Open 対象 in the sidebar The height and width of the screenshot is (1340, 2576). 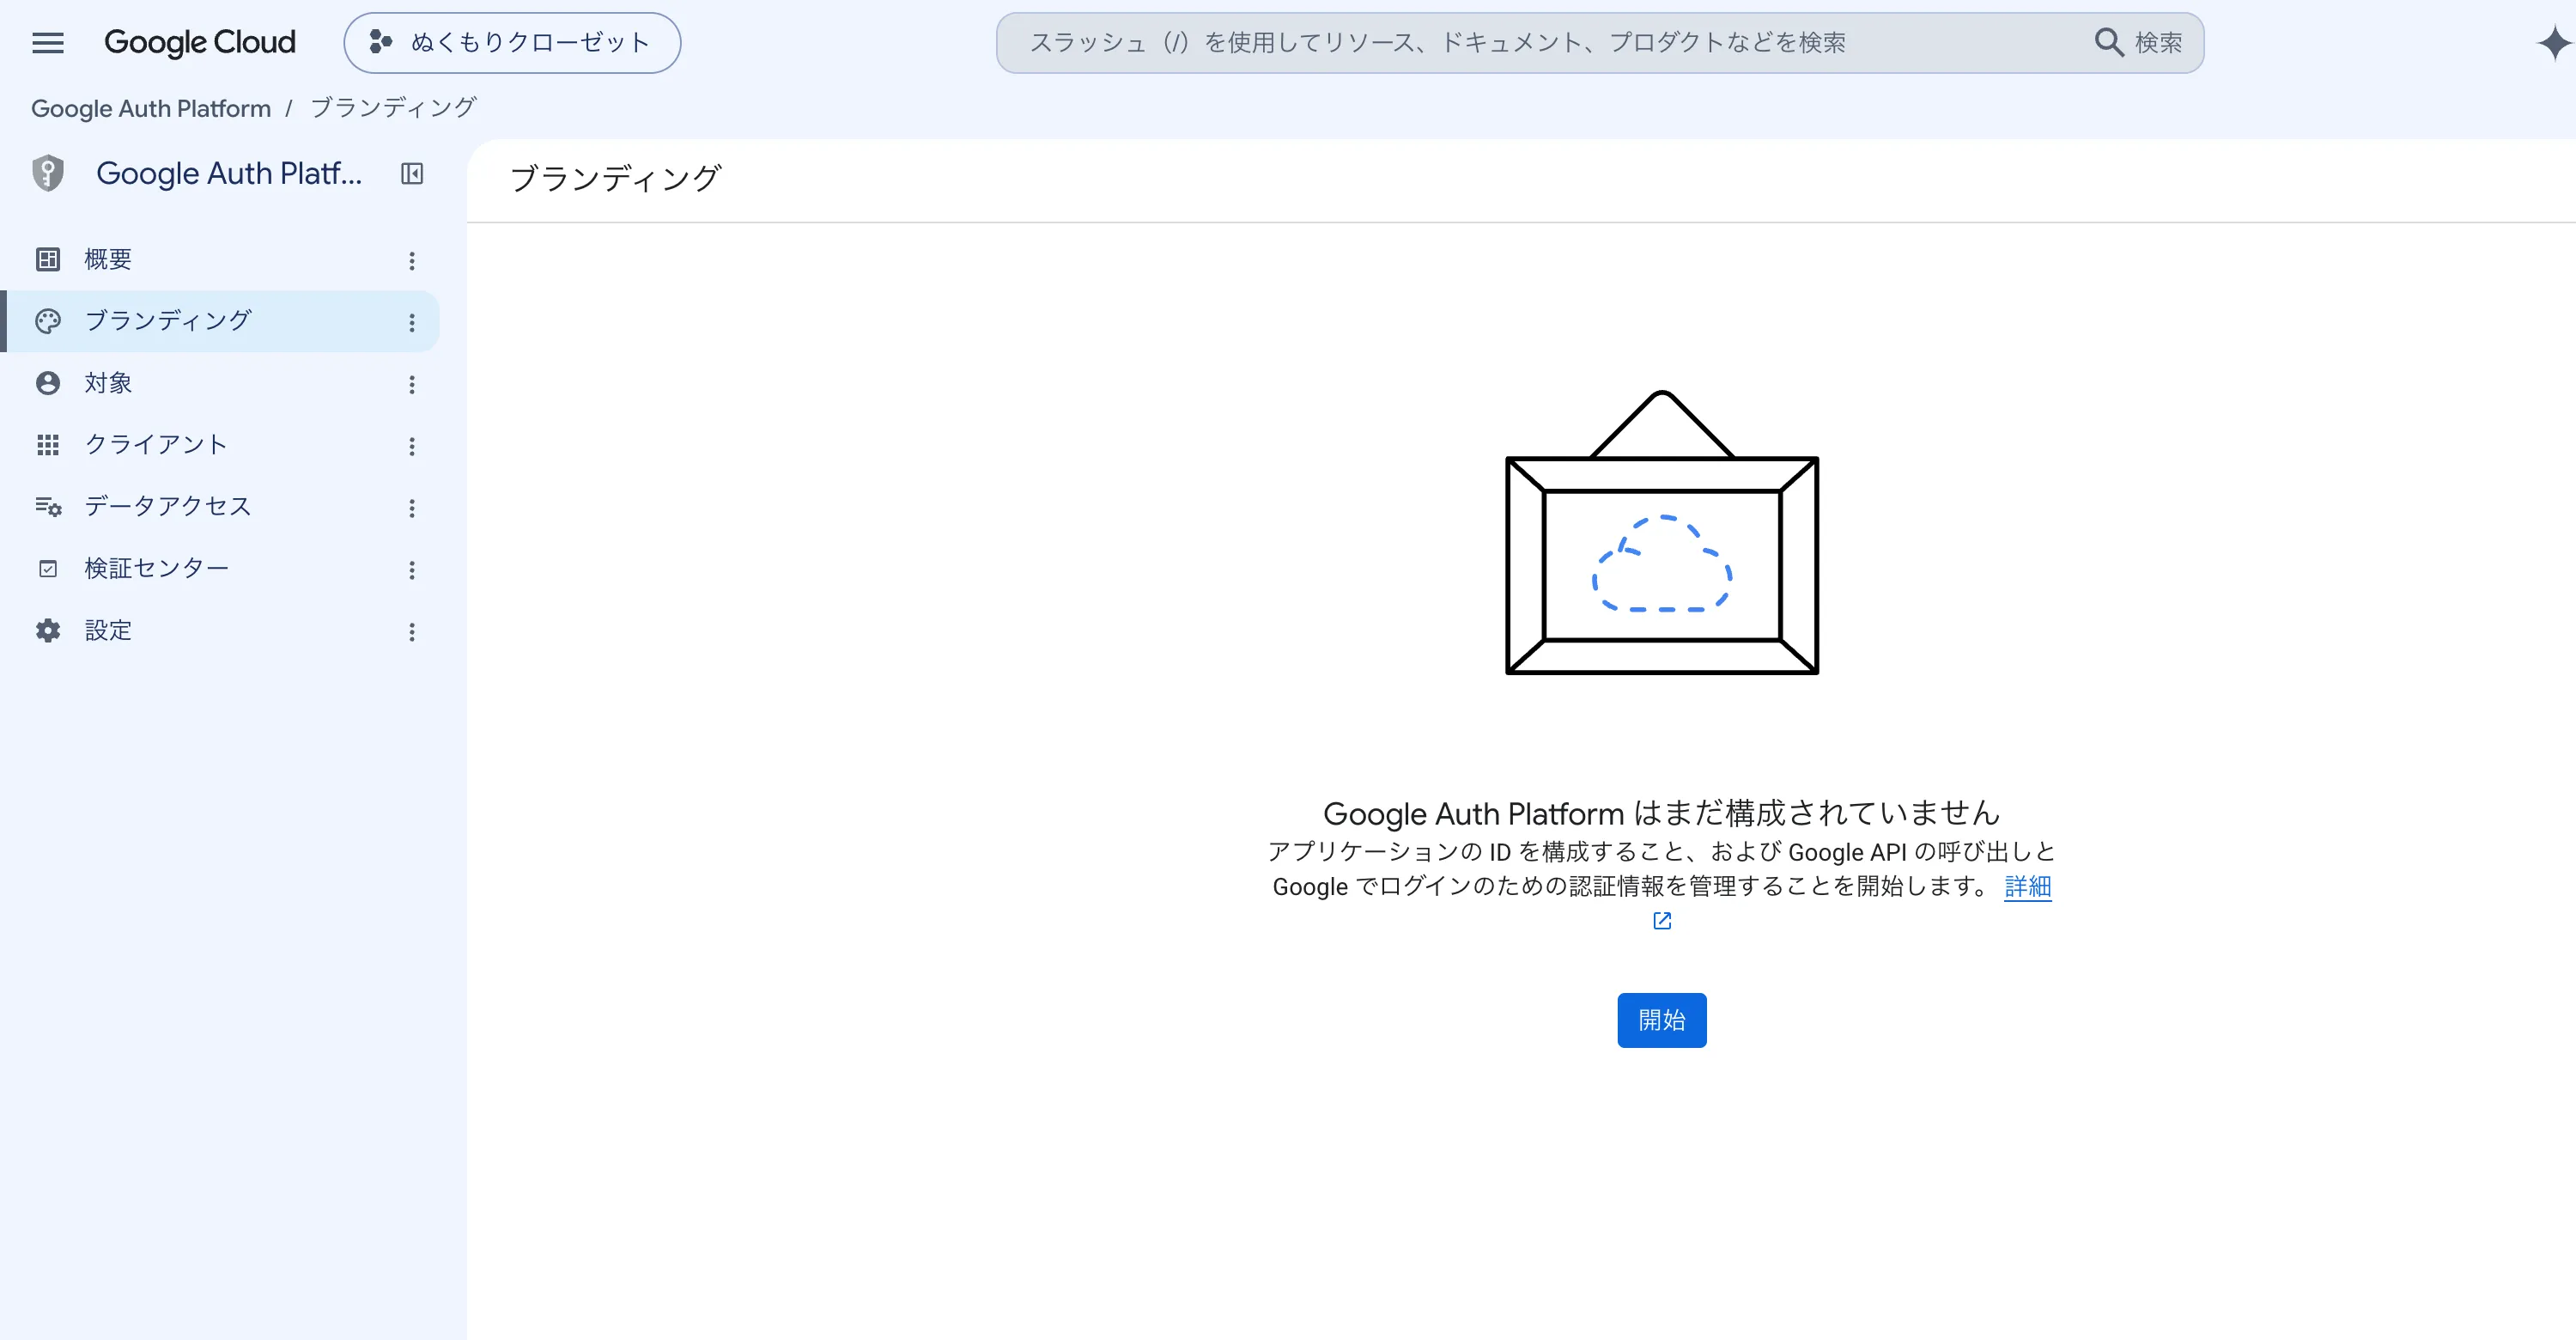coord(219,383)
